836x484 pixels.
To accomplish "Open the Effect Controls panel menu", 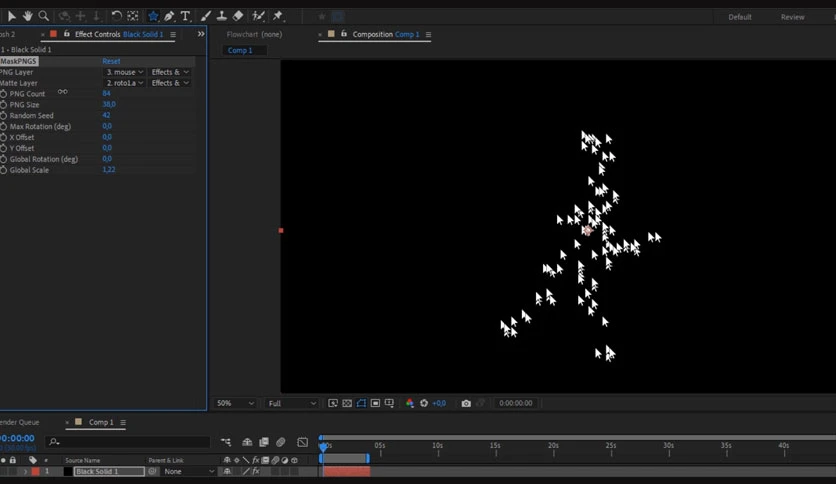I will coord(173,35).
